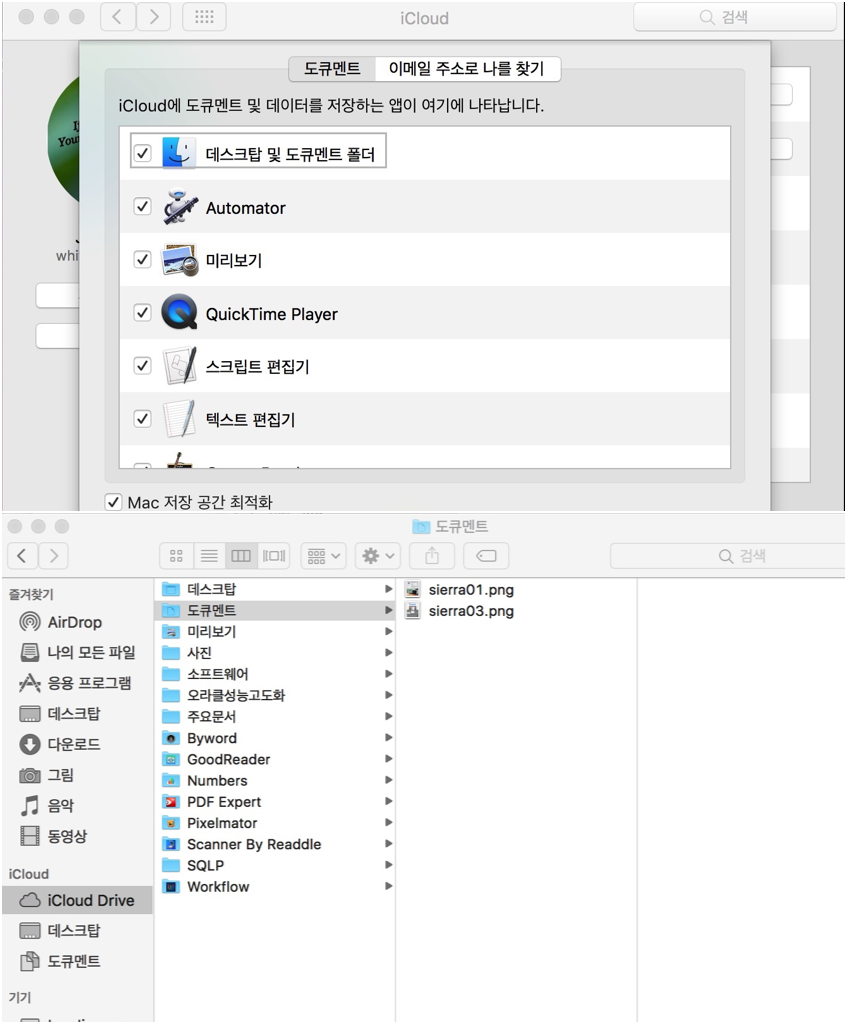Expand the Byword folder arrow
The image size is (847, 1024).
point(389,738)
